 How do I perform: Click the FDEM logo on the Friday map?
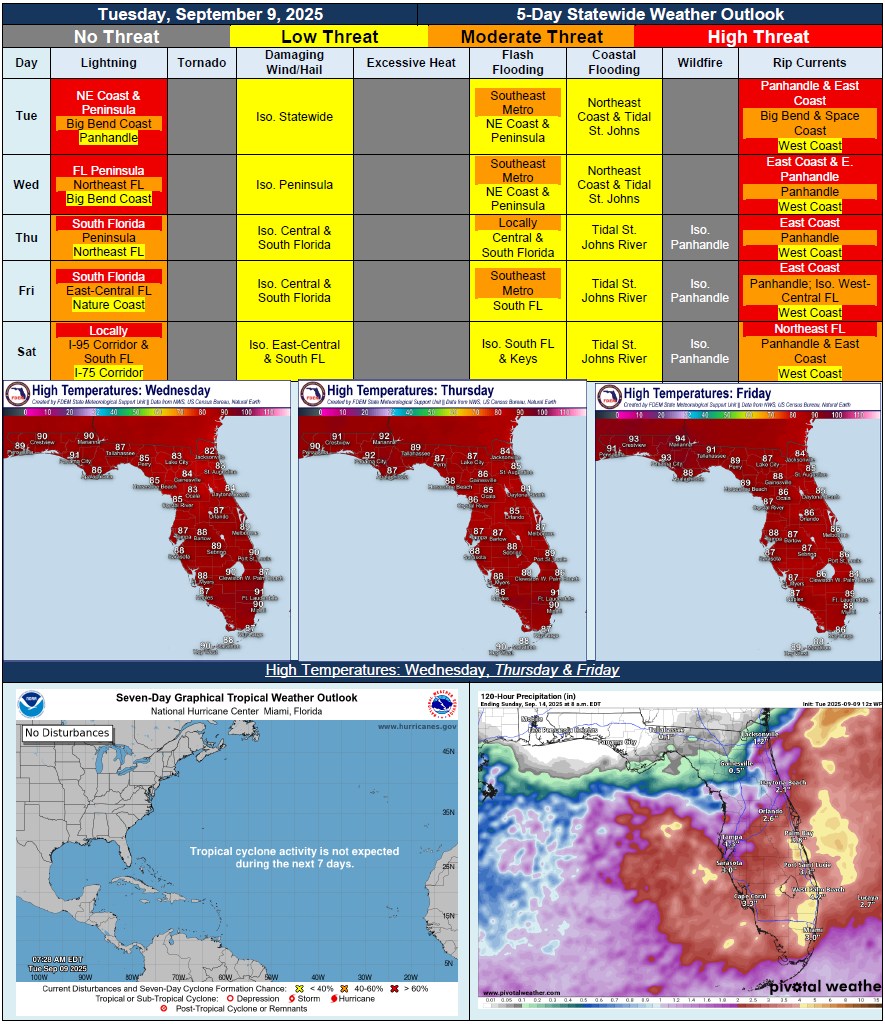(609, 396)
